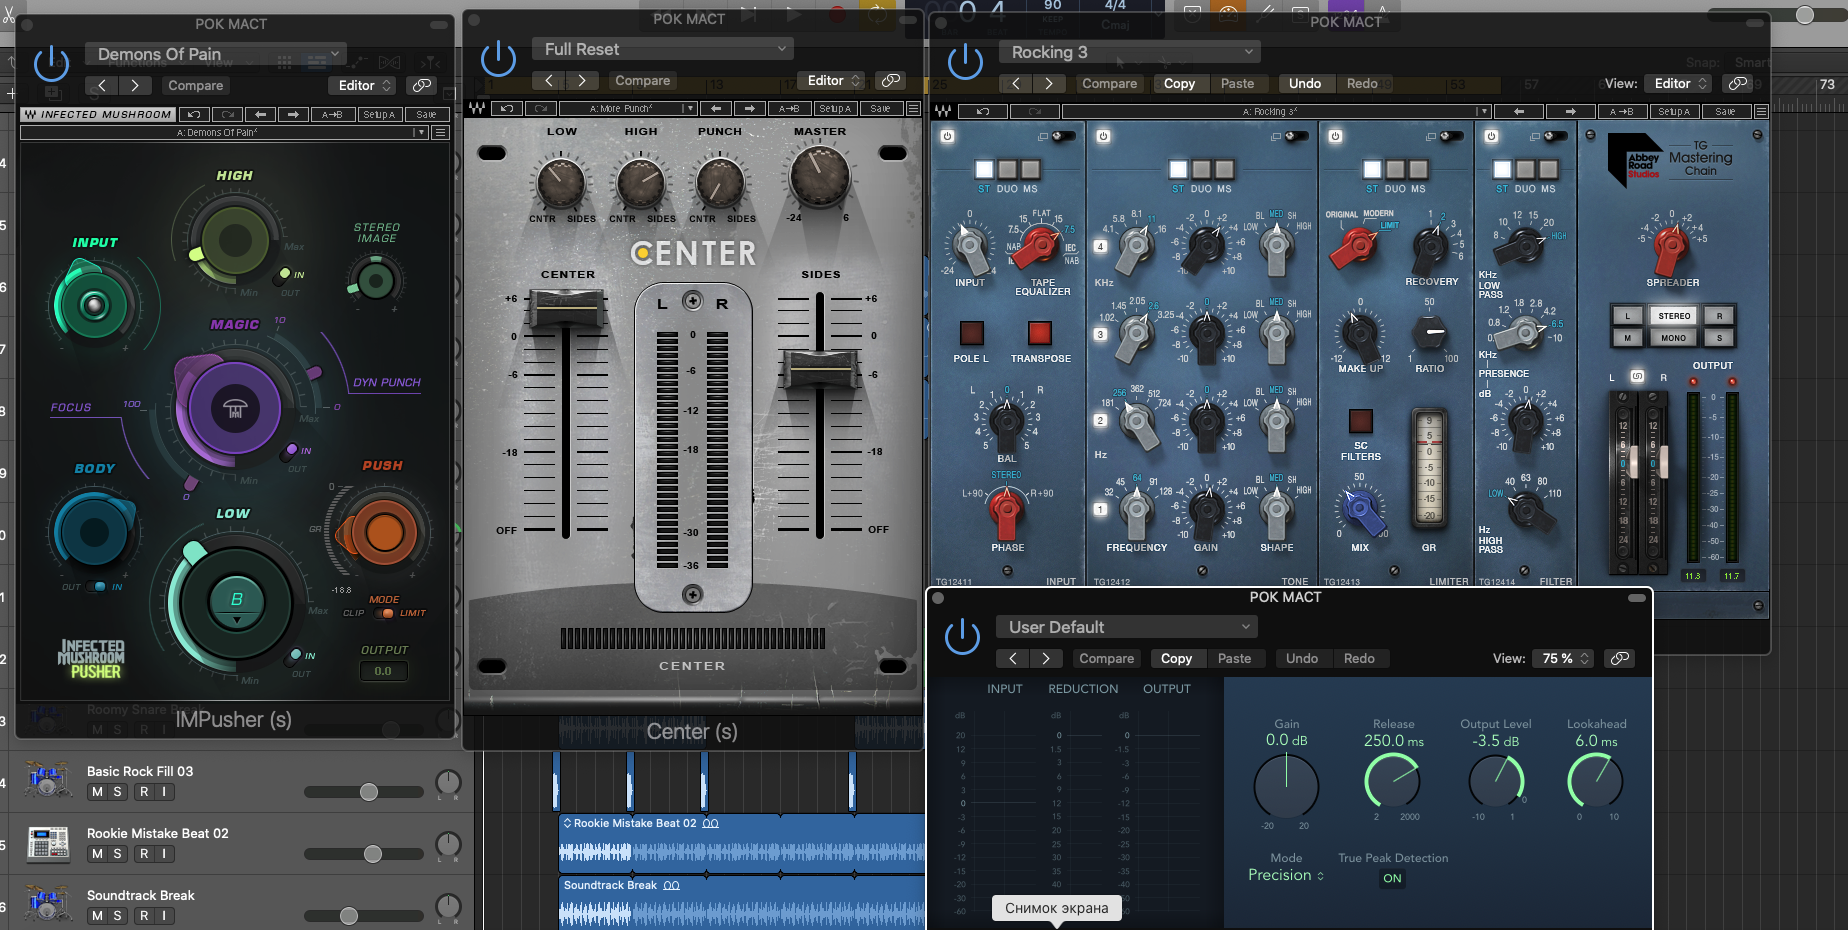Toggle the Body OUT/IN switch in IMPusher

click(x=97, y=587)
